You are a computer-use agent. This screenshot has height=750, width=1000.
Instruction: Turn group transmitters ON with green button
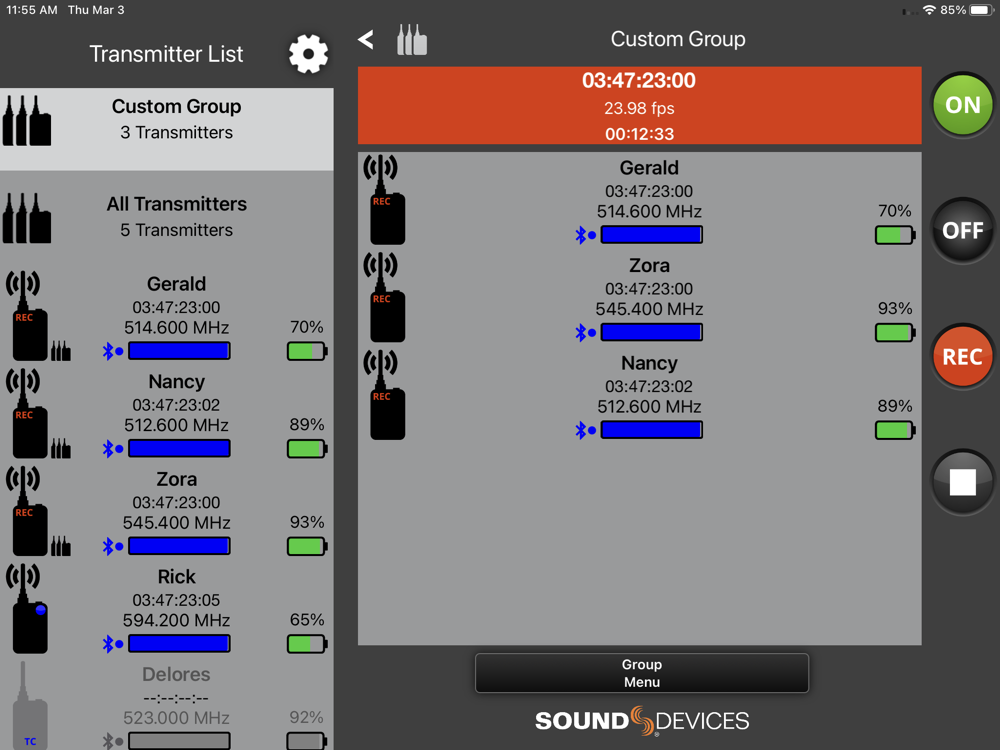point(962,105)
